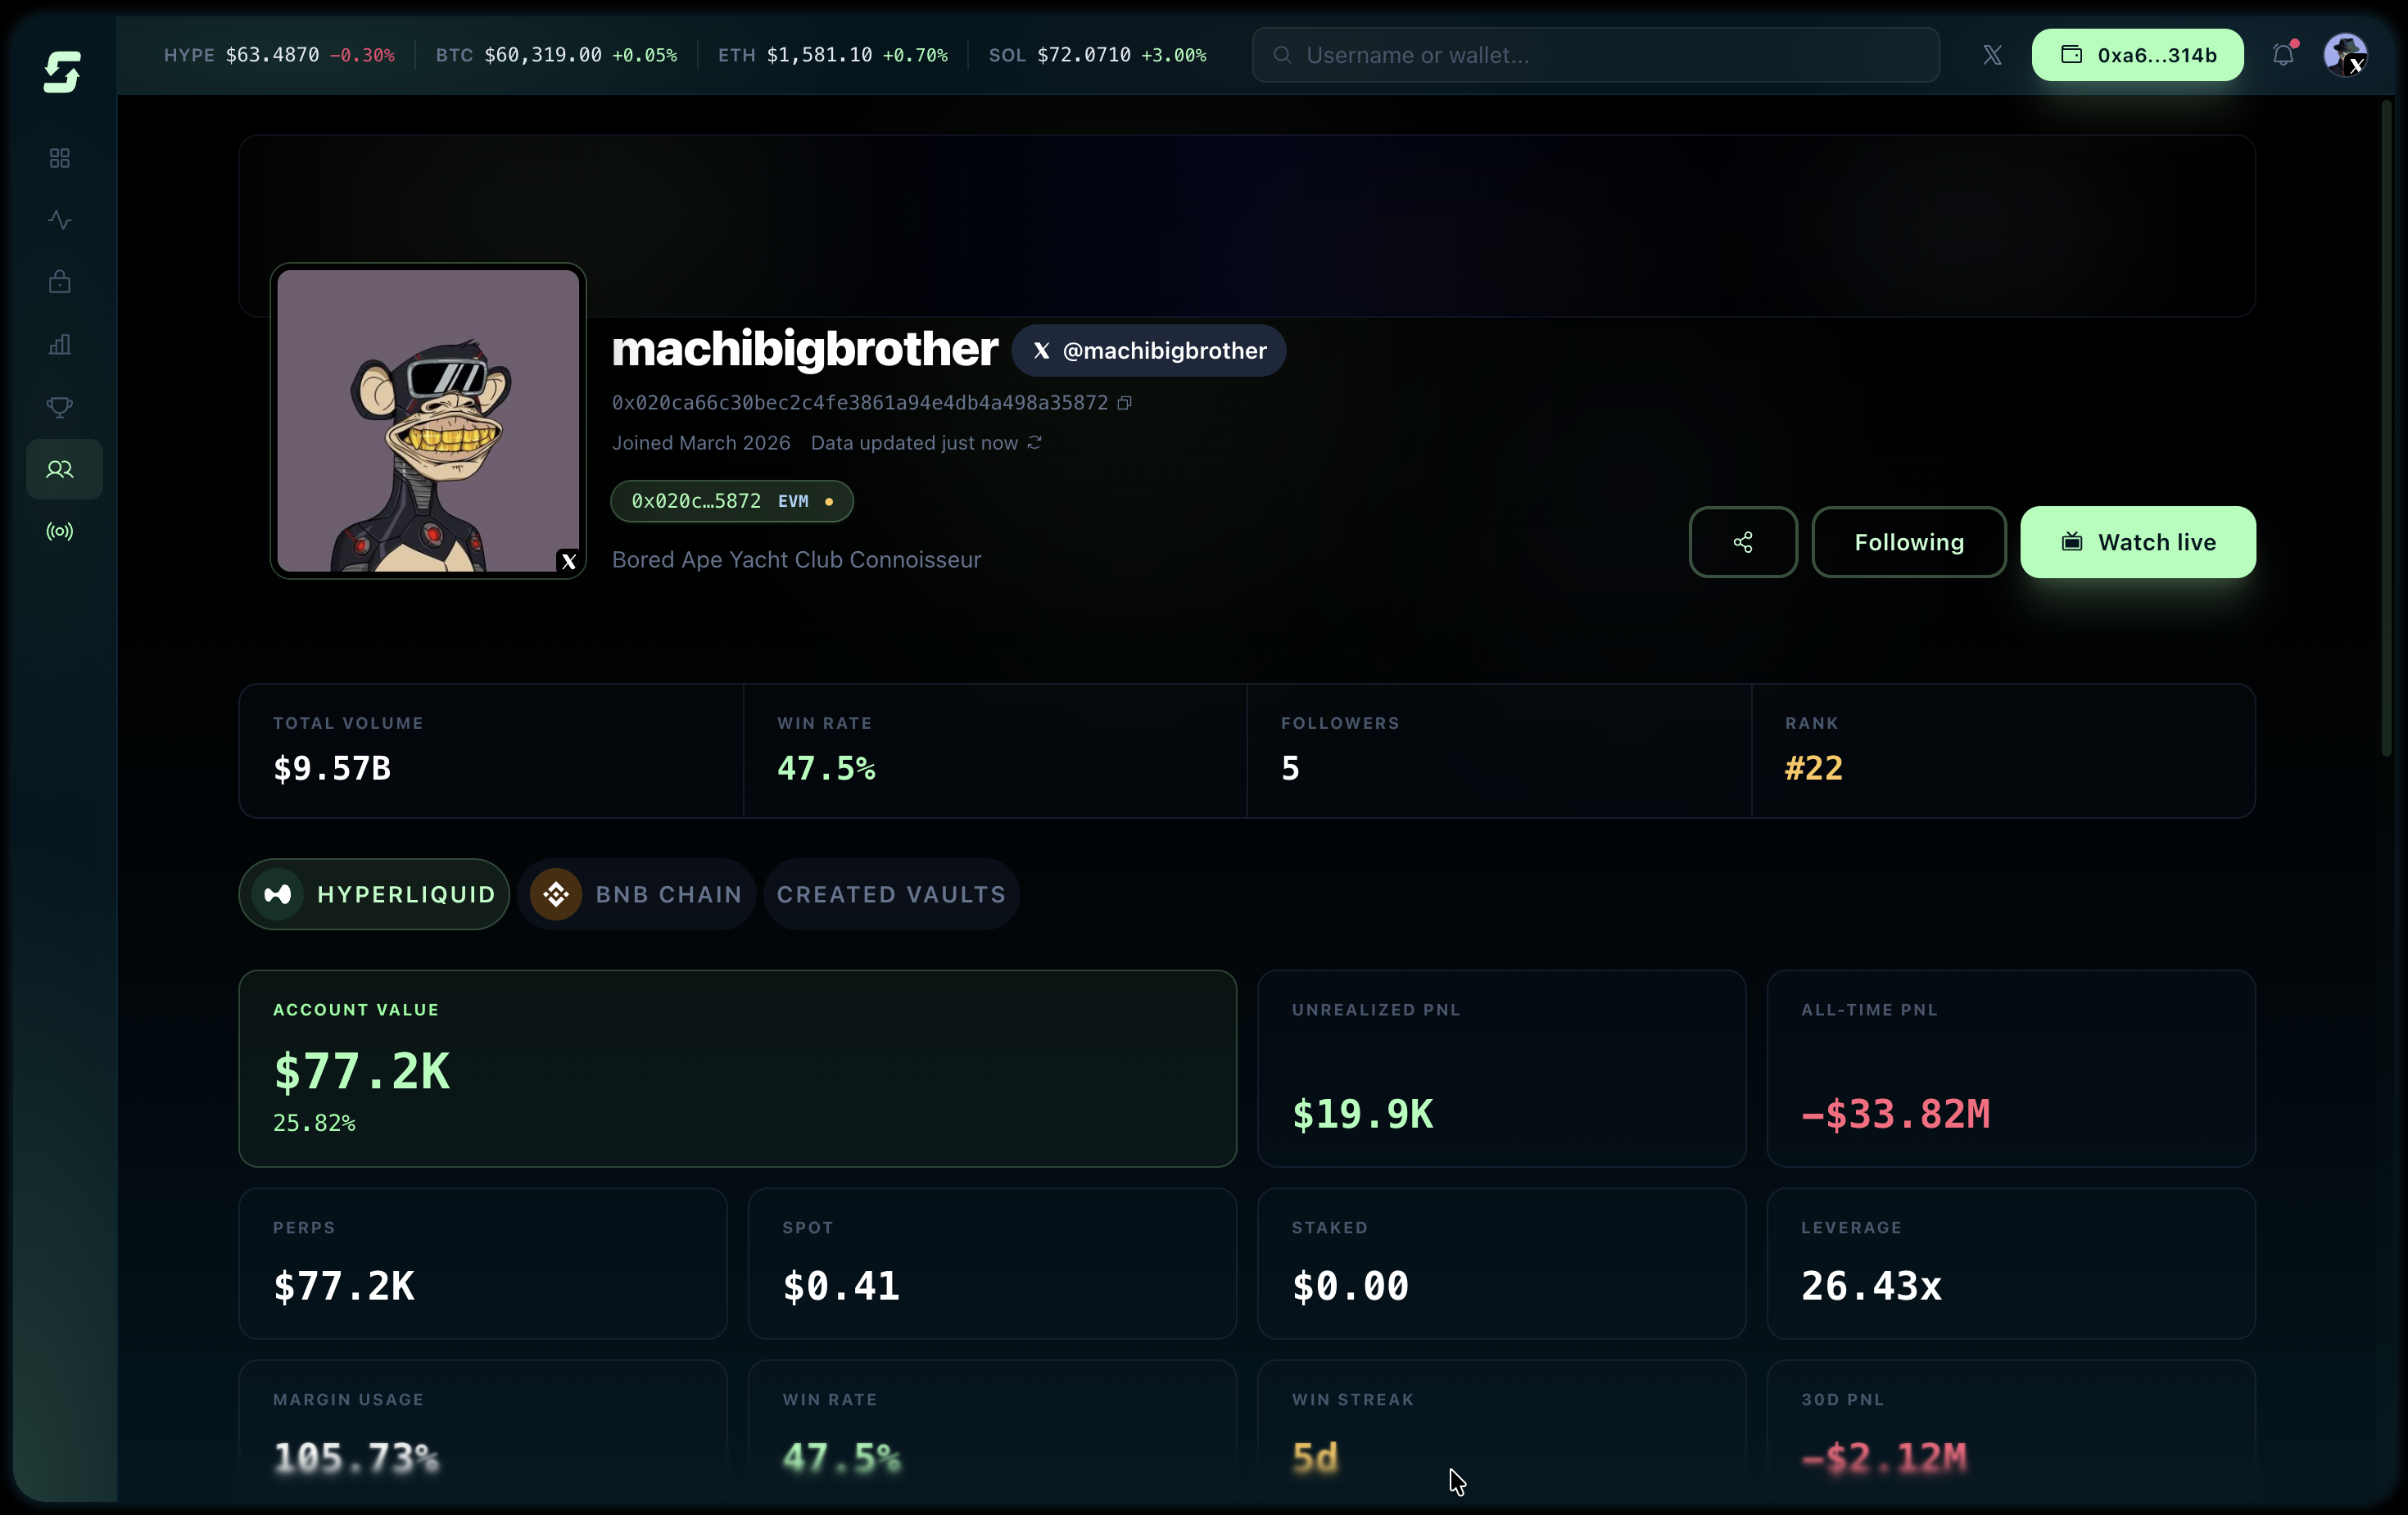The image size is (2408, 1515).
Task: Click the page vertical scrollbar
Action: tap(2386, 430)
